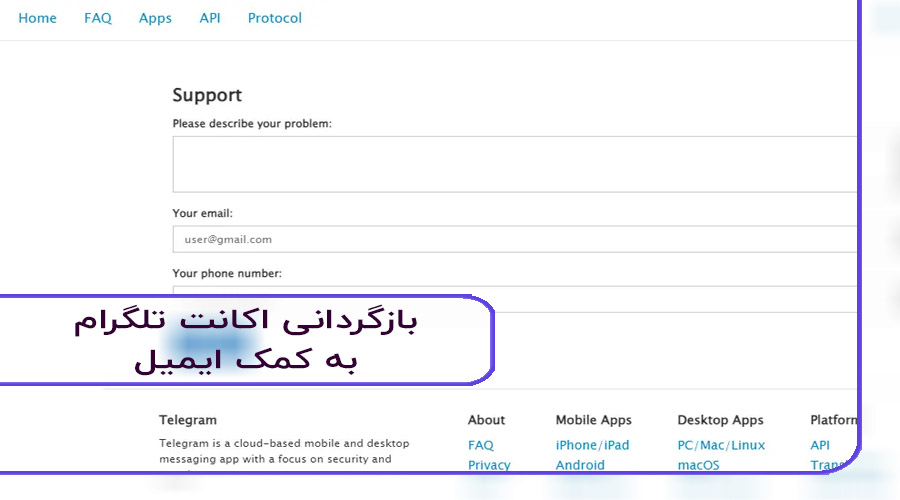Open the iPhone/iPad link under Mobile Apps
The image size is (900, 500).
[592, 445]
